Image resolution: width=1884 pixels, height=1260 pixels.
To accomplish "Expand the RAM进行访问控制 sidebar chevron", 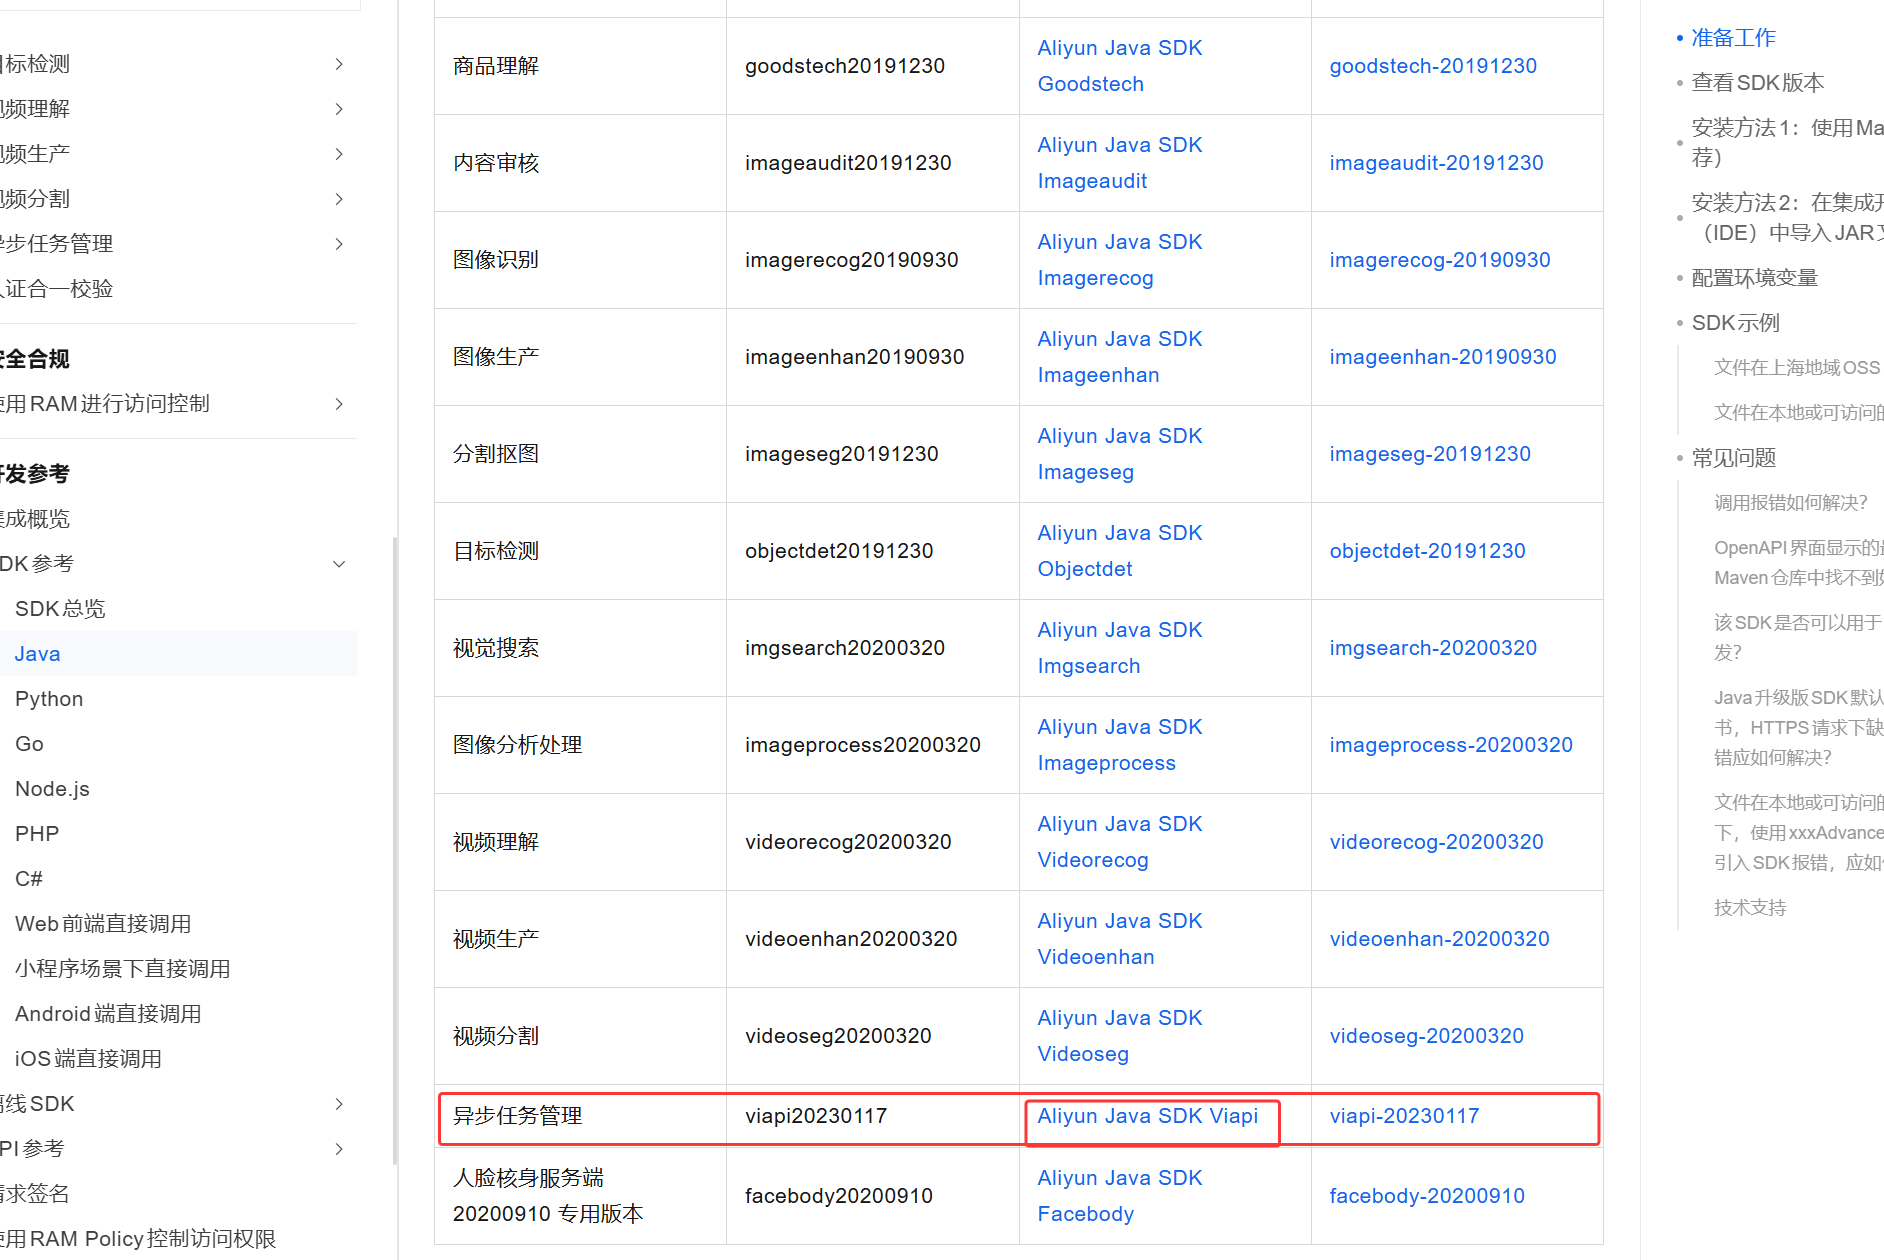I will tap(339, 404).
